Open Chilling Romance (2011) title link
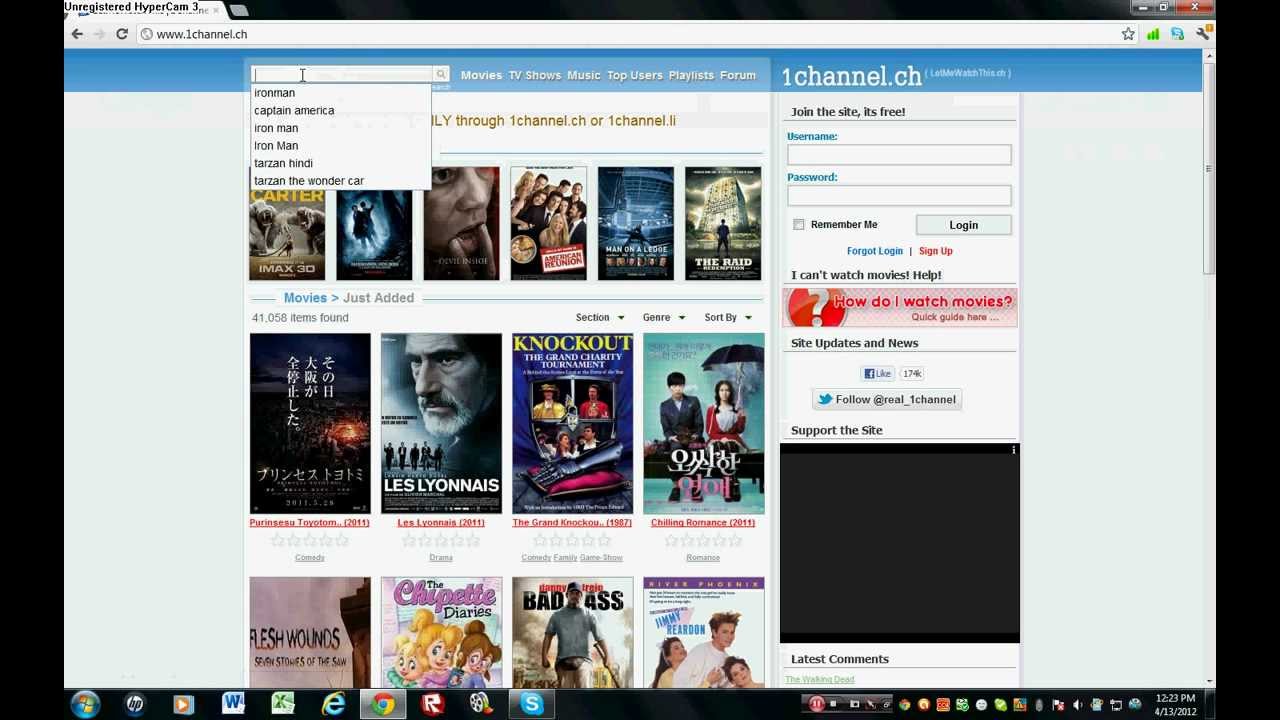Image resolution: width=1280 pixels, height=720 pixels. (x=703, y=522)
